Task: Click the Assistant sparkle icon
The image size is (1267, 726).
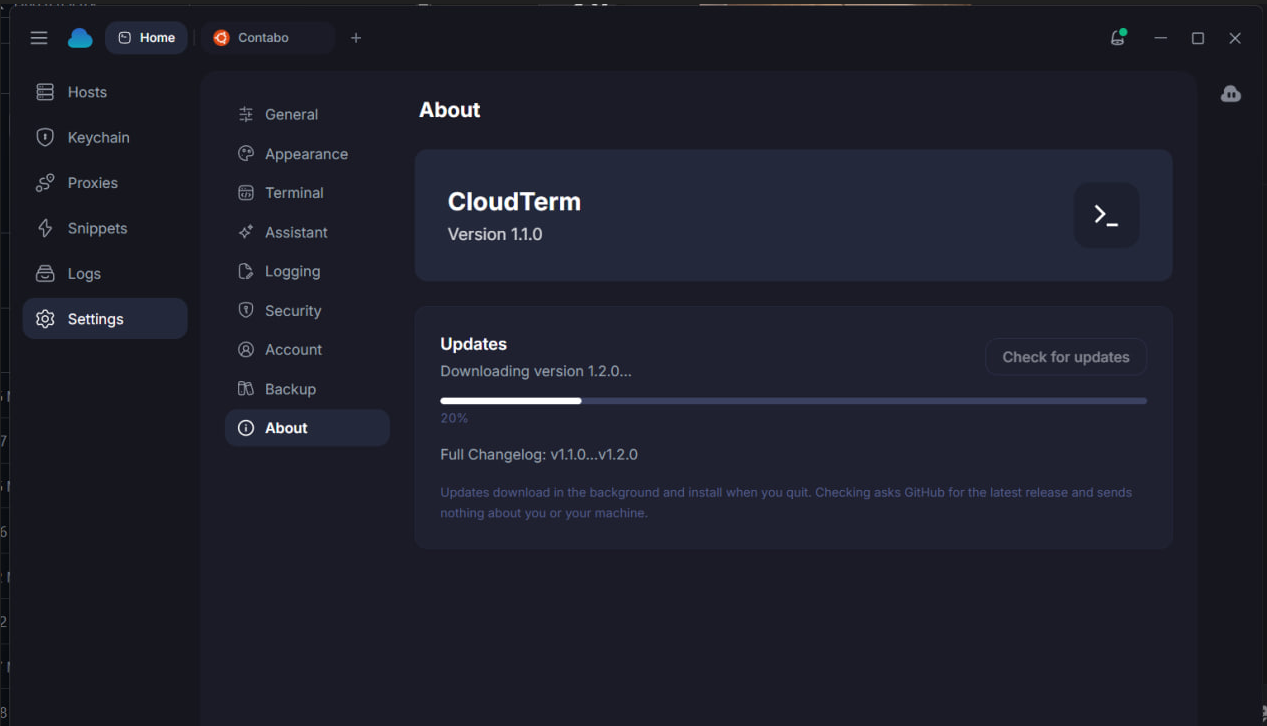Action: [x=246, y=232]
